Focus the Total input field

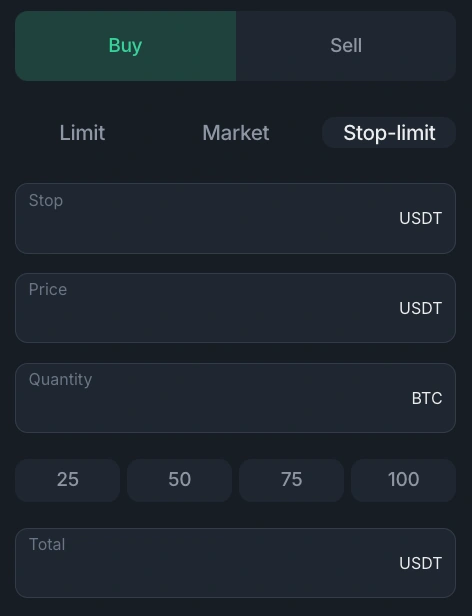pos(235,563)
